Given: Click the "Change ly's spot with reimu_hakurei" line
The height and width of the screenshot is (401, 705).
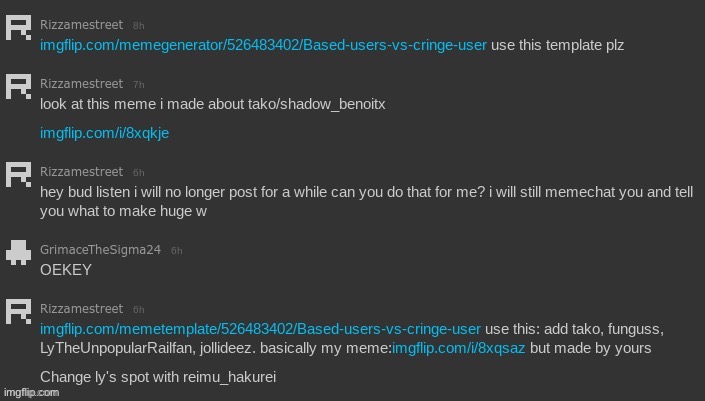Looking at the screenshot, I should [157, 377].
